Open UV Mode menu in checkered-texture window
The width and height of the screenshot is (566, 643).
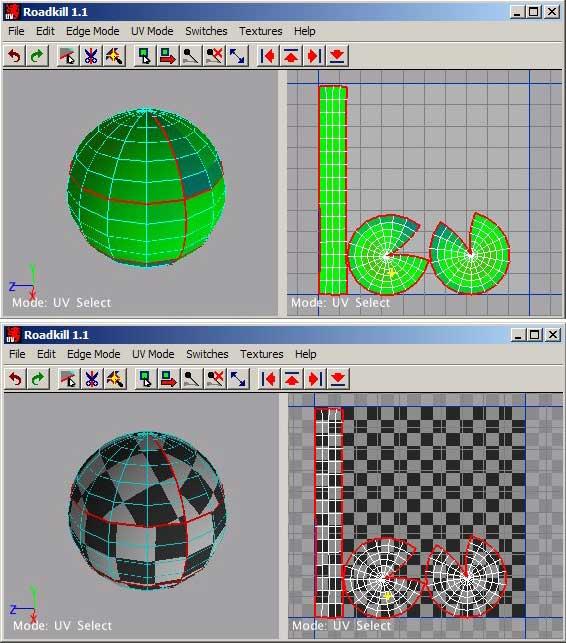(153, 354)
